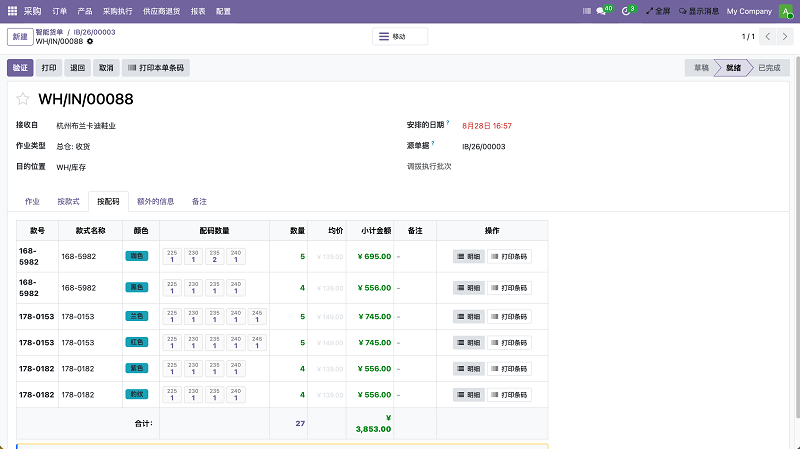Image resolution: width=800 pixels, height=449 pixels.
Task: Click the 接收自 value 杭州布兰卡迪鞋业
Action: [86, 126]
